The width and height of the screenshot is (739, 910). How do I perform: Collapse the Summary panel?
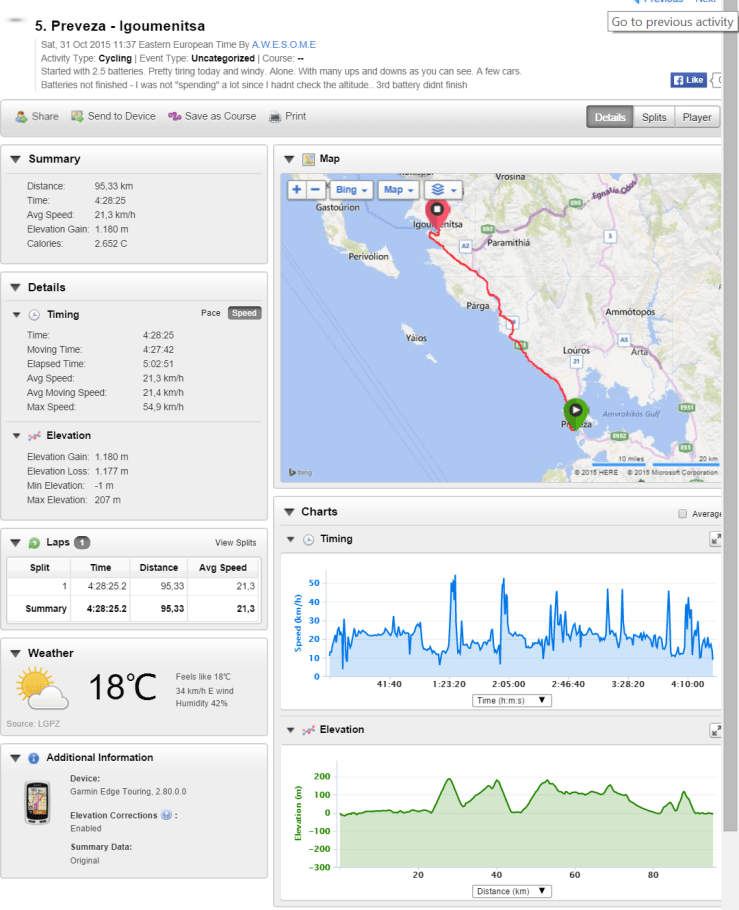[16, 159]
